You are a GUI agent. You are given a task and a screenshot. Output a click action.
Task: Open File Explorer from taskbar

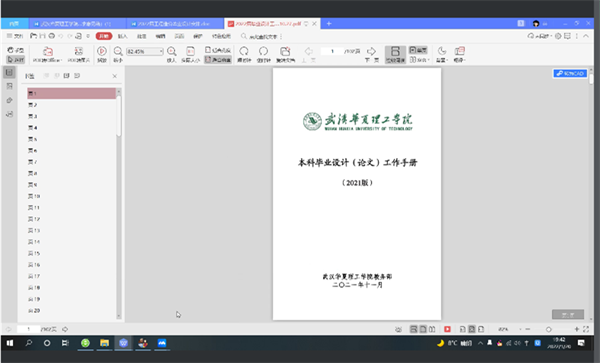pos(104,343)
